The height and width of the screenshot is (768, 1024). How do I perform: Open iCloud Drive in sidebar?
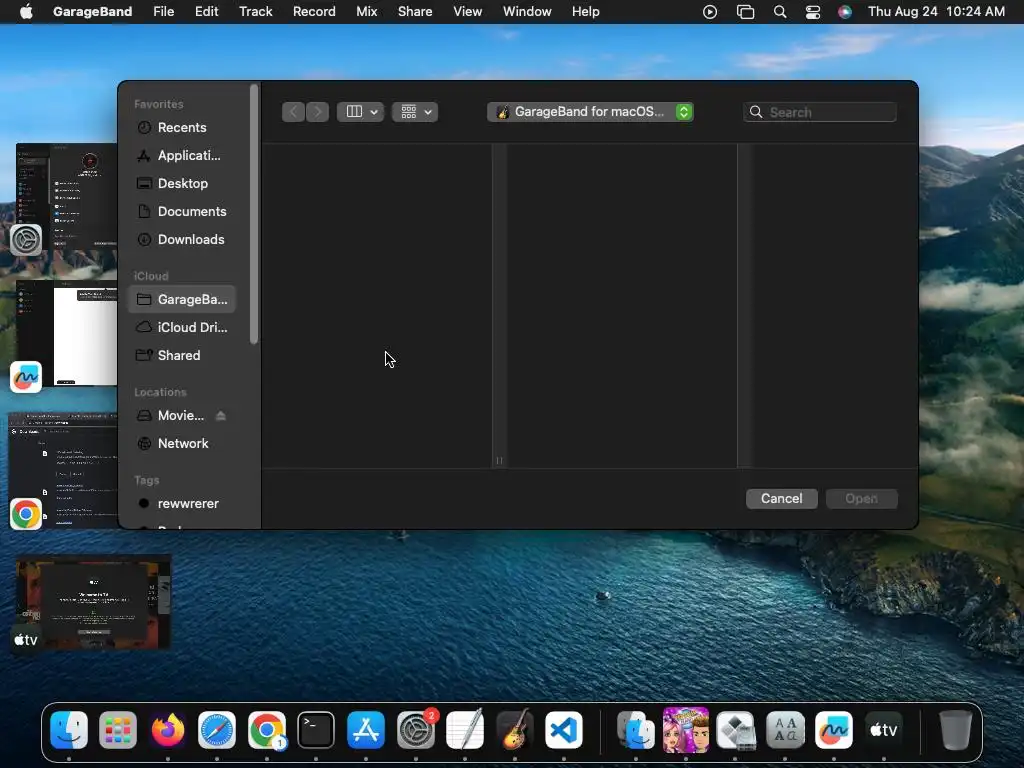coord(182,327)
